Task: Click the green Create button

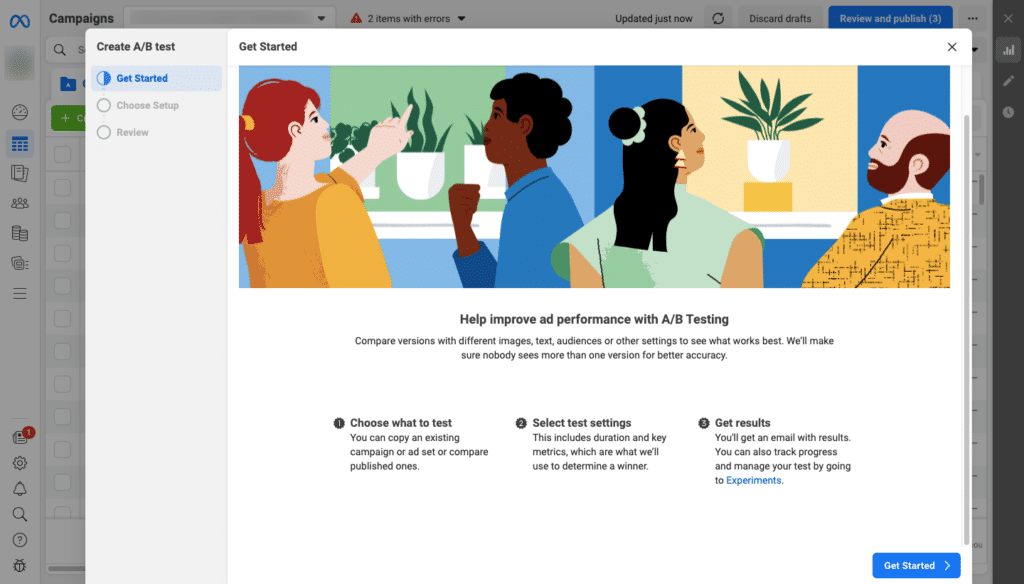Action: (69, 118)
